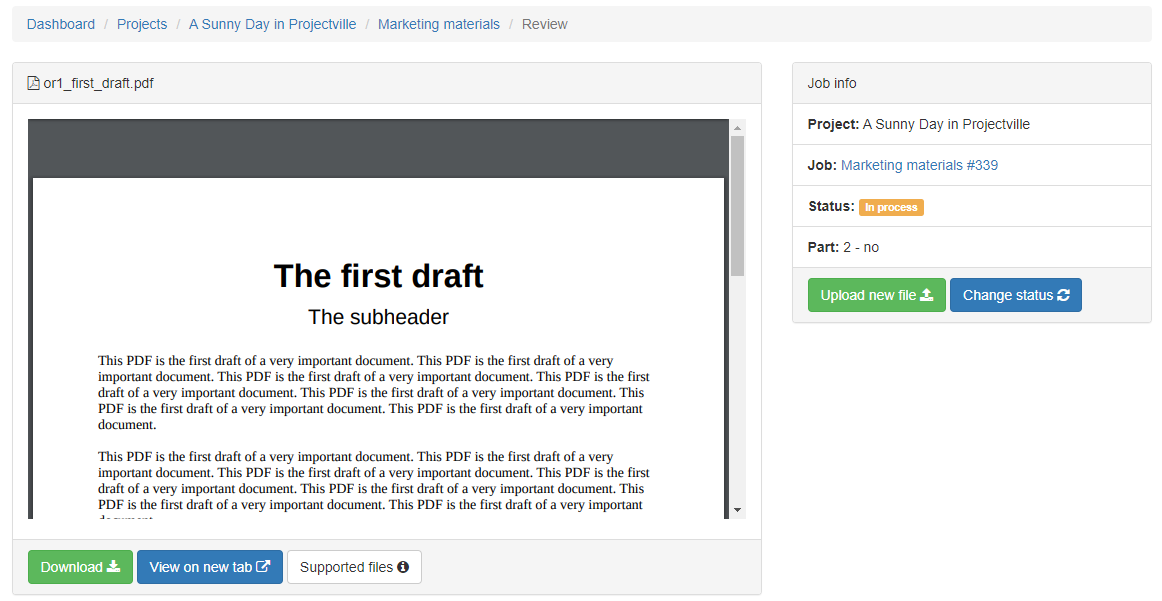The image size is (1162, 601).
Task: Navigate to Marketing materials breadcrumb
Action: pos(439,24)
